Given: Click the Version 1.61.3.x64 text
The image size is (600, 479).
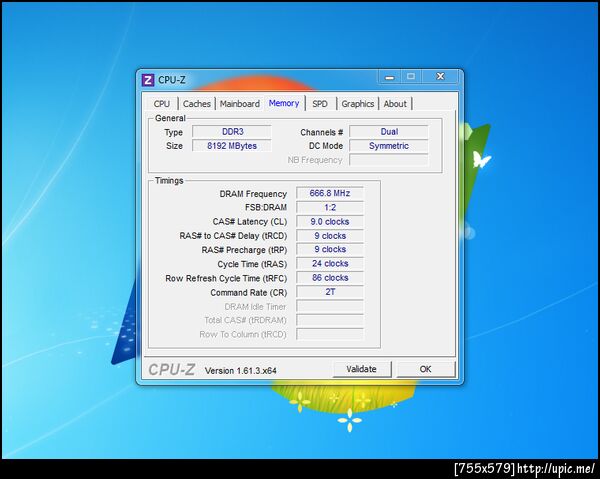Looking at the screenshot, I should coord(241,370).
